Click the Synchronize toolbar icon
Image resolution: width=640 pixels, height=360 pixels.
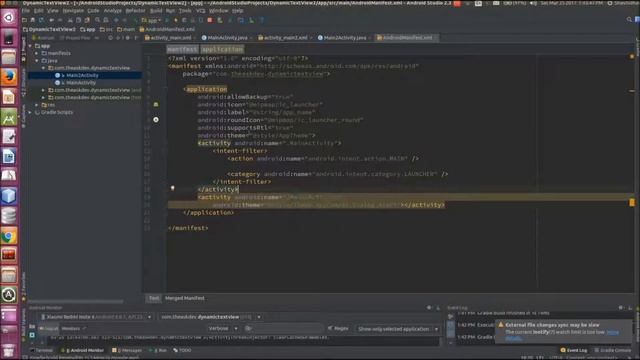pyautogui.click(x=41, y=20)
